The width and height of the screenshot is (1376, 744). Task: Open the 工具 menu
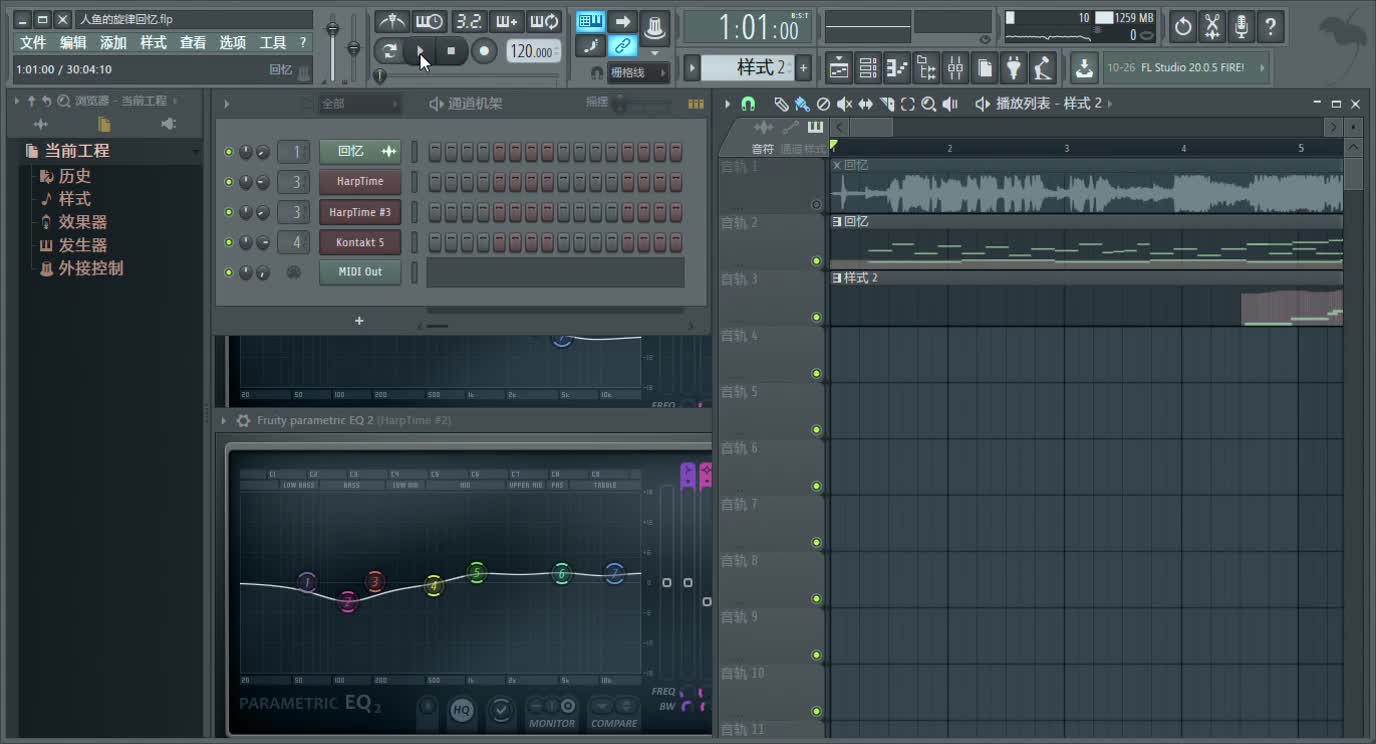[273, 43]
